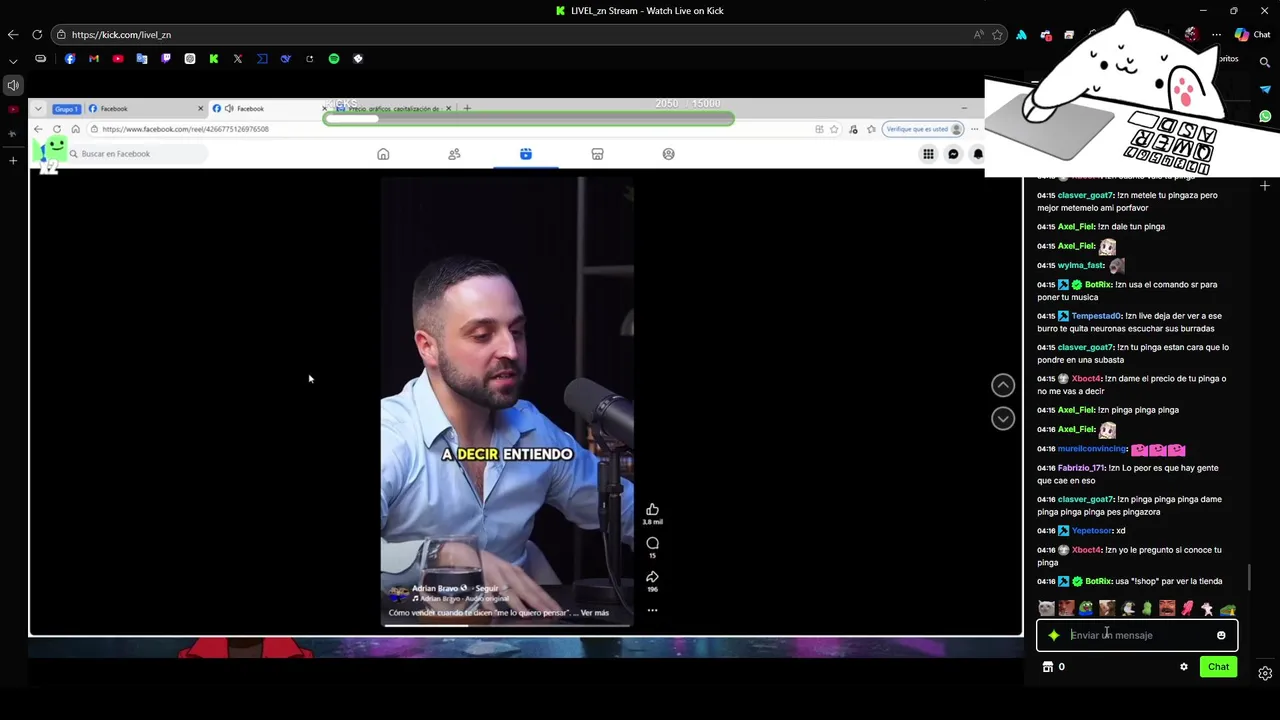Click Ver más in reel caption
Viewport: 1280px width, 720px height.
tap(594, 613)
